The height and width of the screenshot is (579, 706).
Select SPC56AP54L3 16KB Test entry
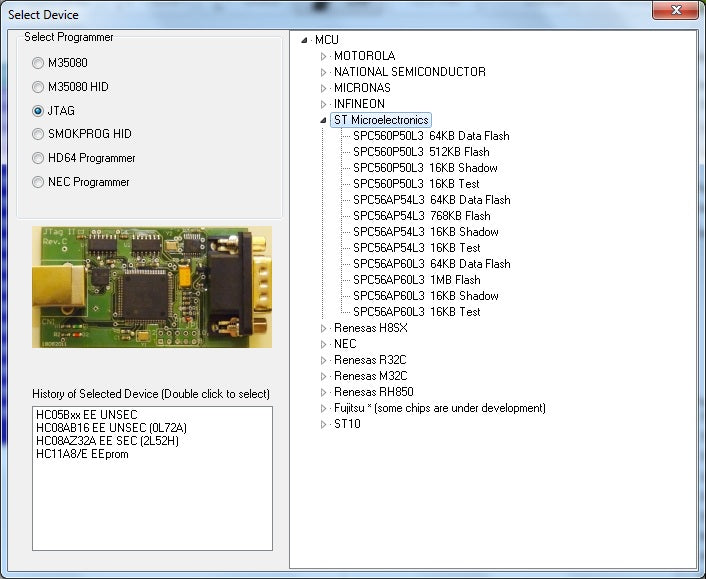click(x=416, y=248)
